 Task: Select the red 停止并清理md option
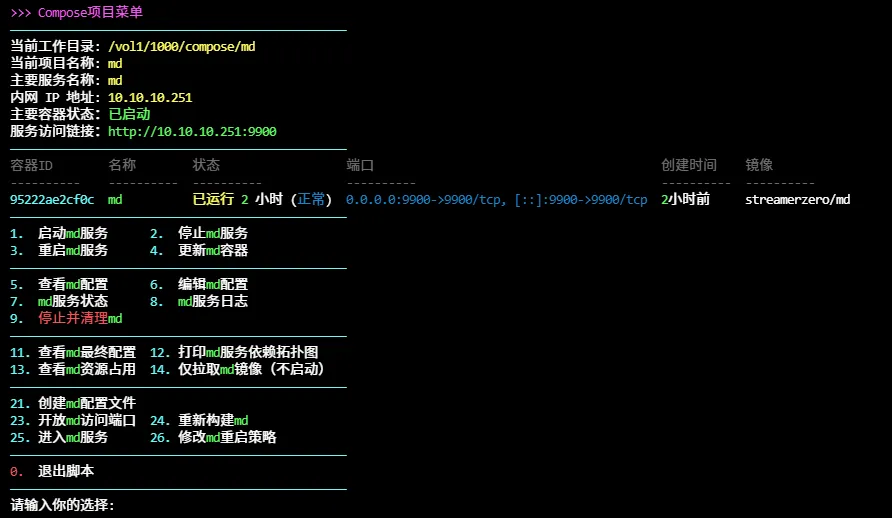point(80,318)
